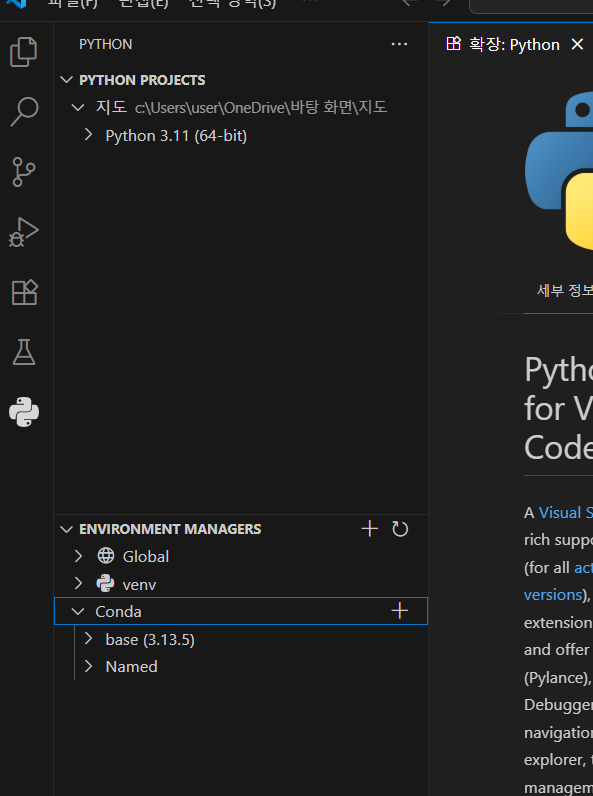
Task: Expand the venv environment manager
Action: coord(78,583)
